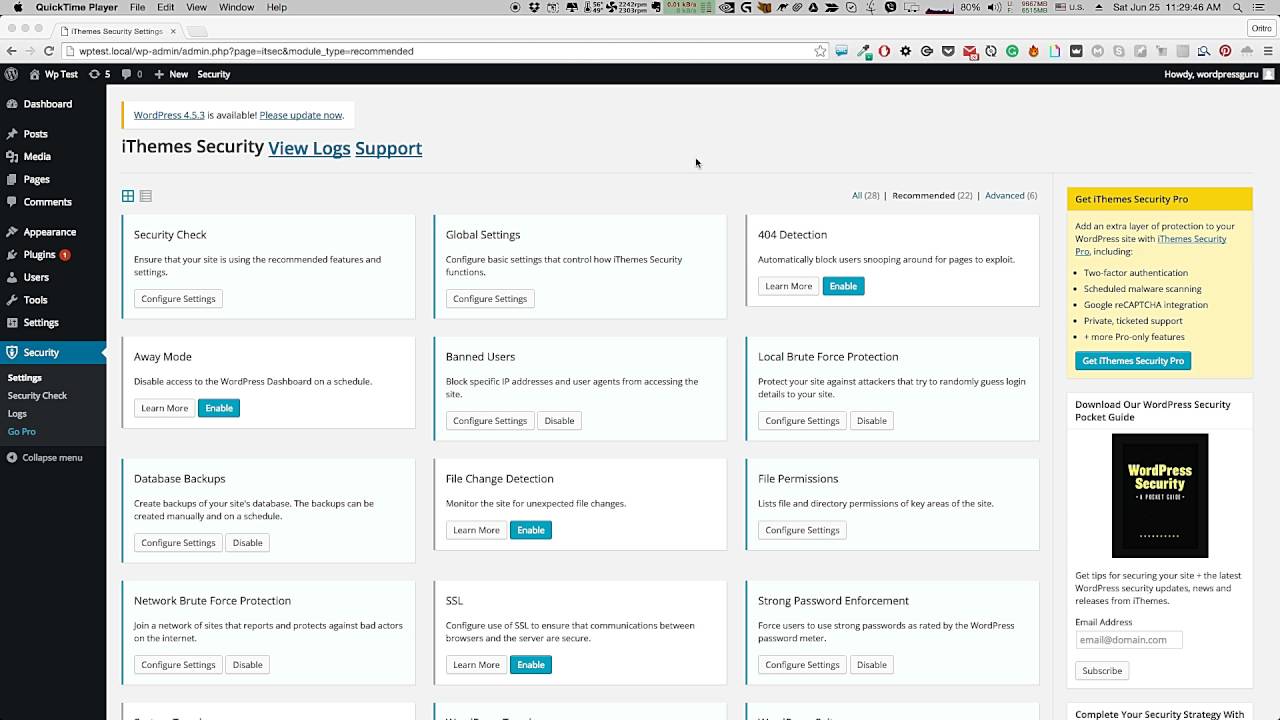Open the View Logs link

point(309,148)
